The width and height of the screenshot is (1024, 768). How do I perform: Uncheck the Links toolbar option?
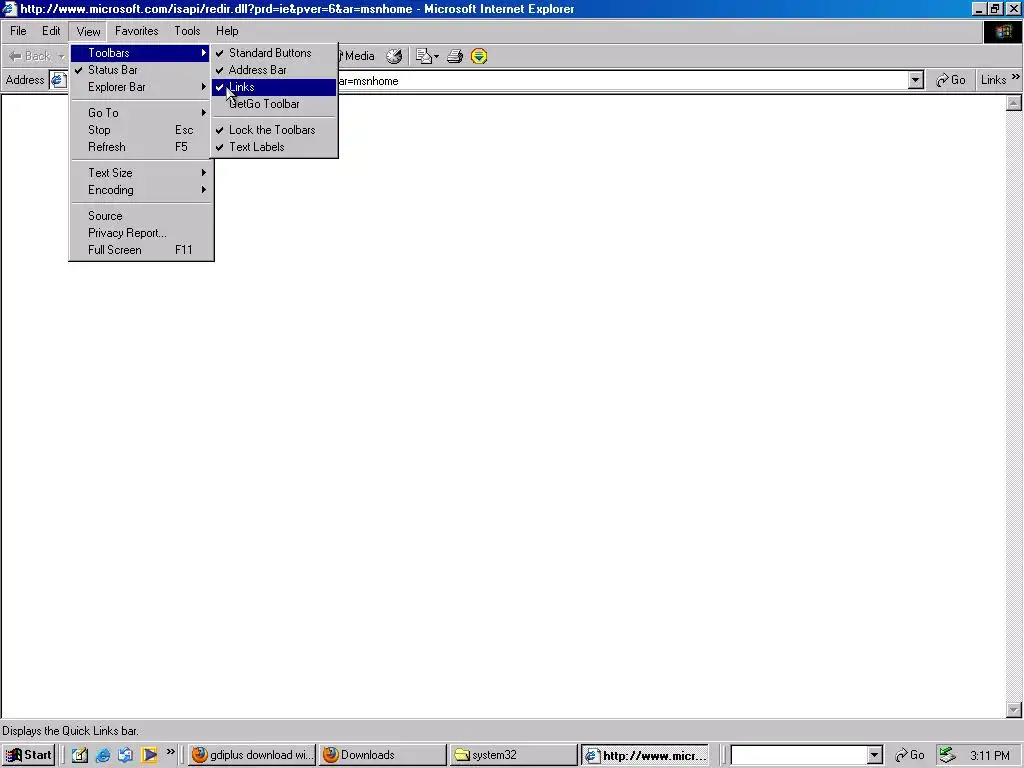[274, 87]
